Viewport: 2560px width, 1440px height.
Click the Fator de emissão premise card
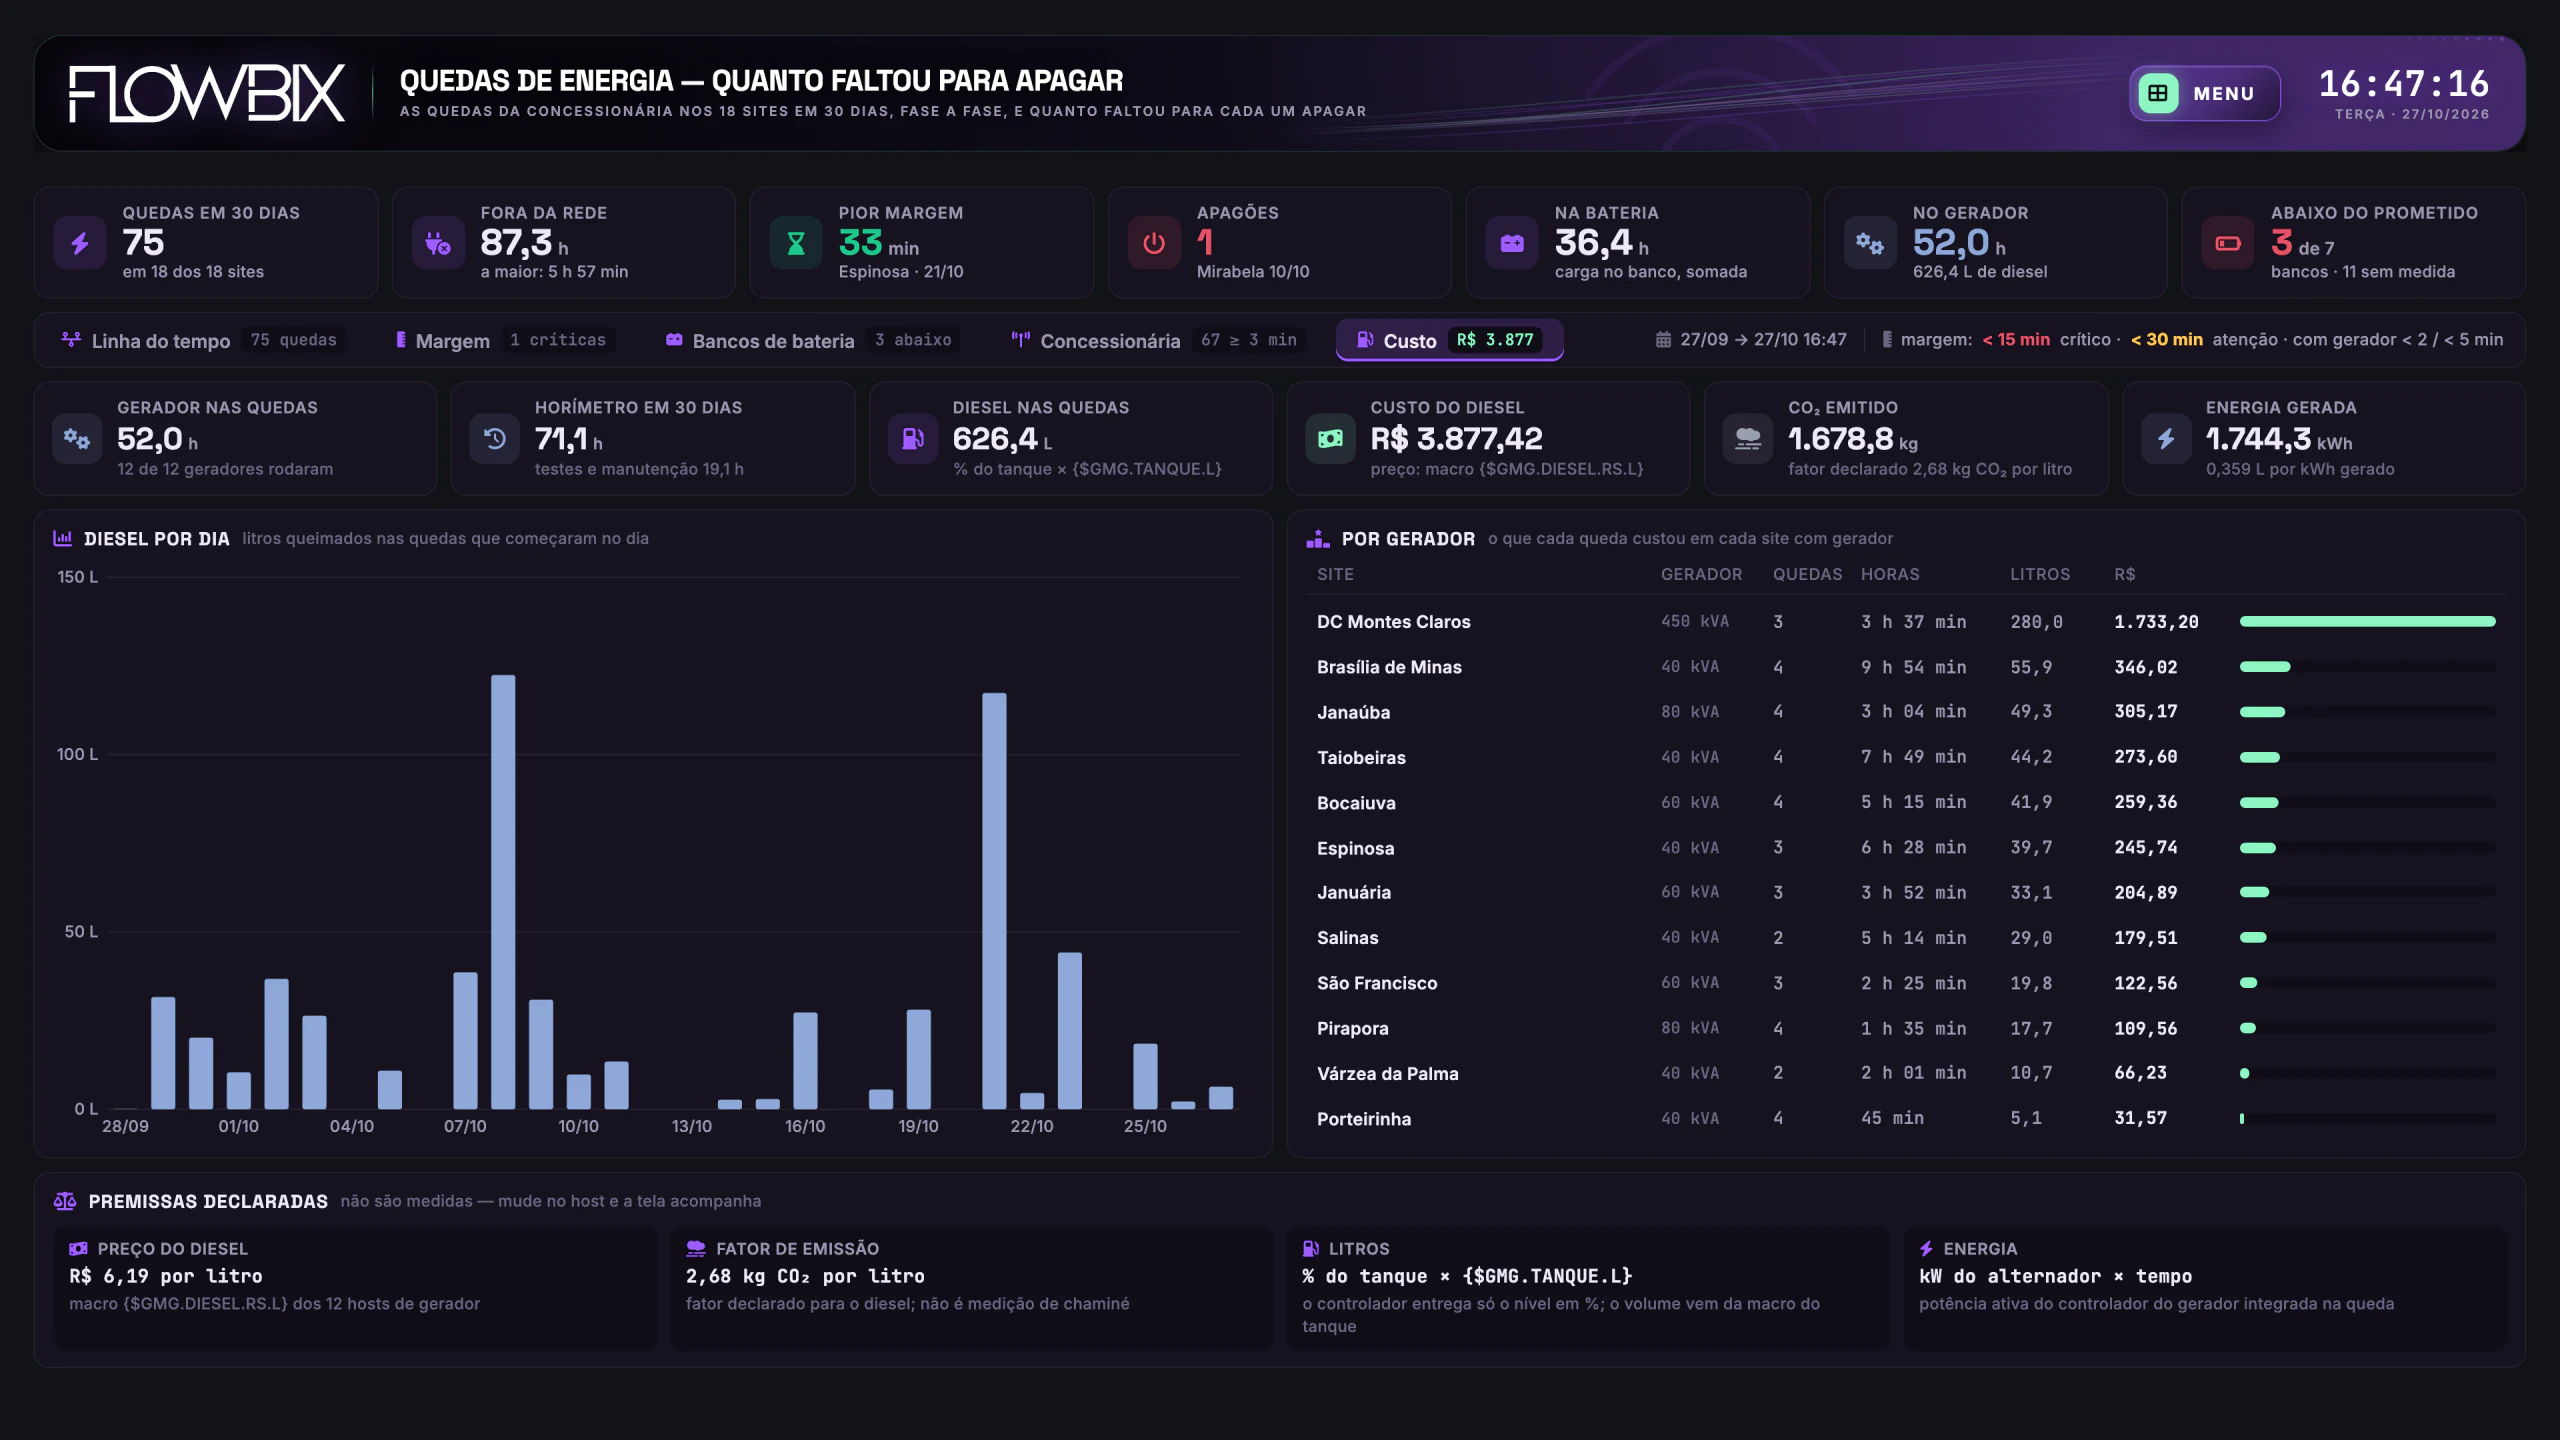tap(972, 1288)
